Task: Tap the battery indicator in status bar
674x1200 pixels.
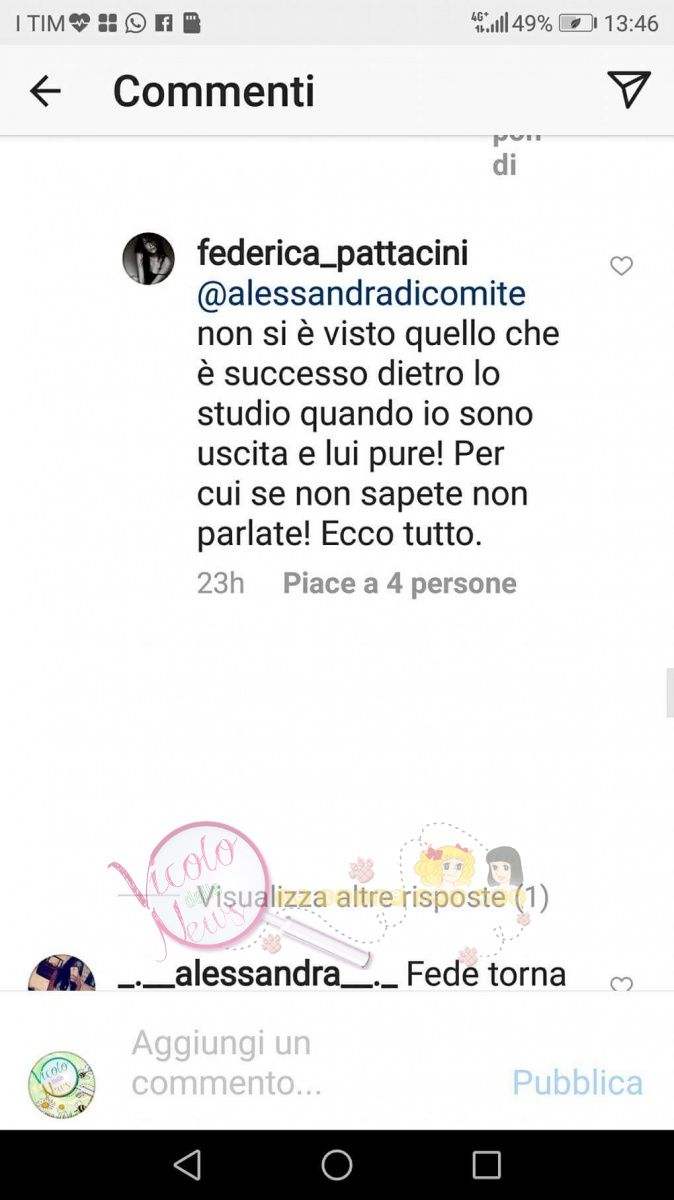Action: click(x=577, y=22)
